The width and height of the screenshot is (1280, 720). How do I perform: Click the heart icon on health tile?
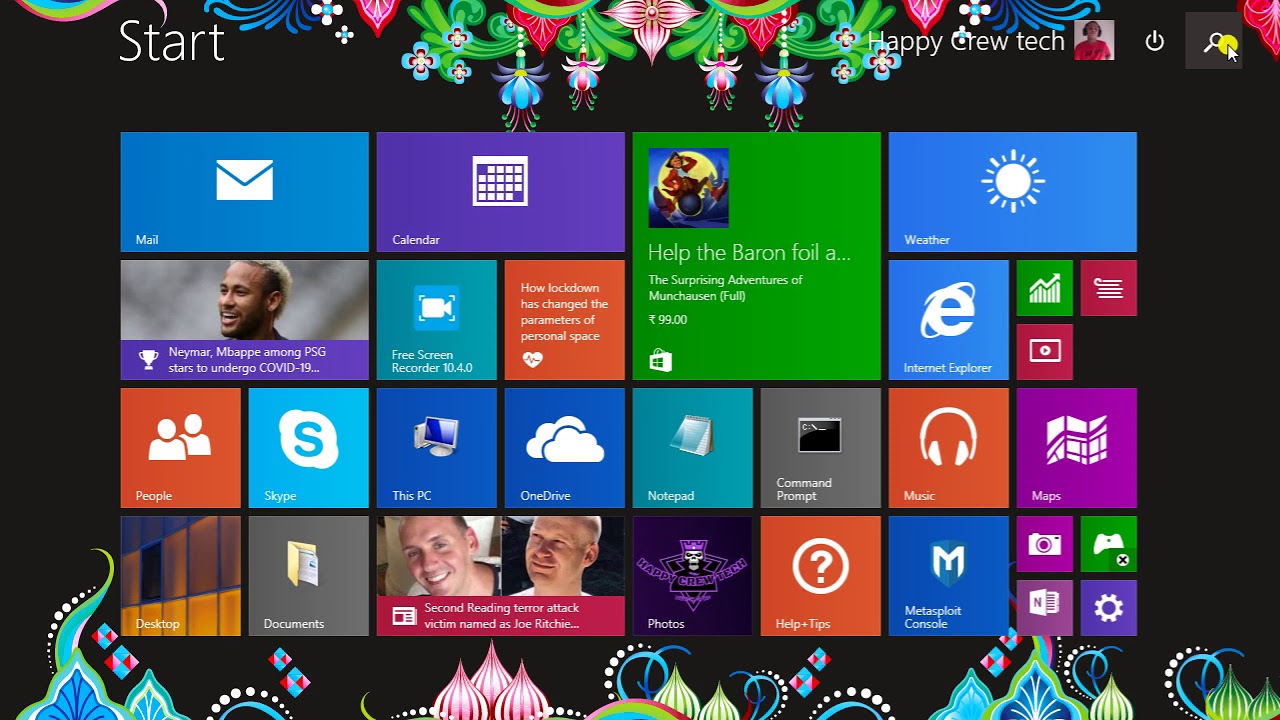(x=533, y=360)
